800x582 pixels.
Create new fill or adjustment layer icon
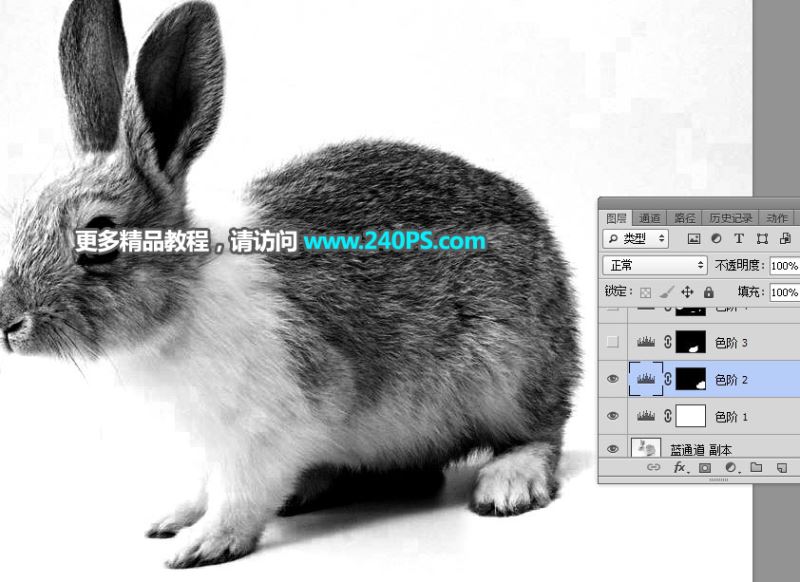[x=731, y=468]
